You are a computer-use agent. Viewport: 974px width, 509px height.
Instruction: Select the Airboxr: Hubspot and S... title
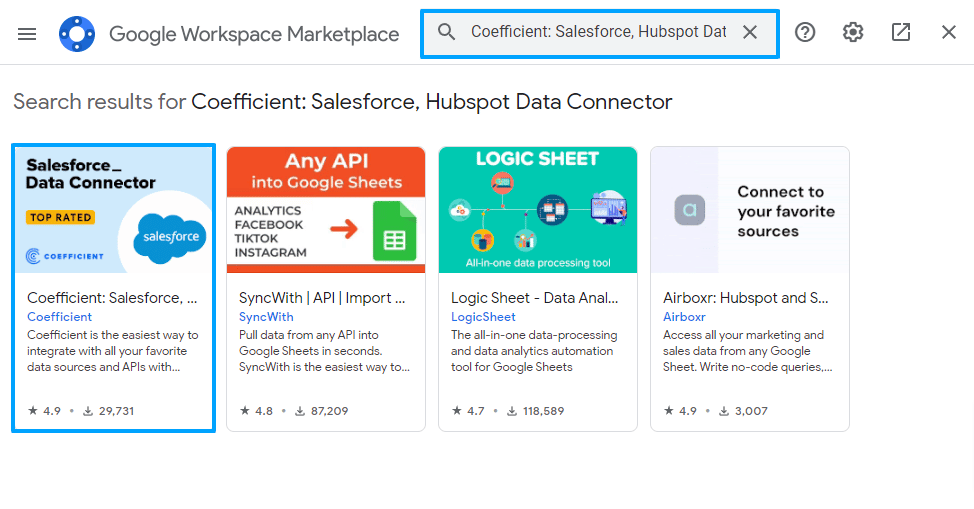point(746,298)
